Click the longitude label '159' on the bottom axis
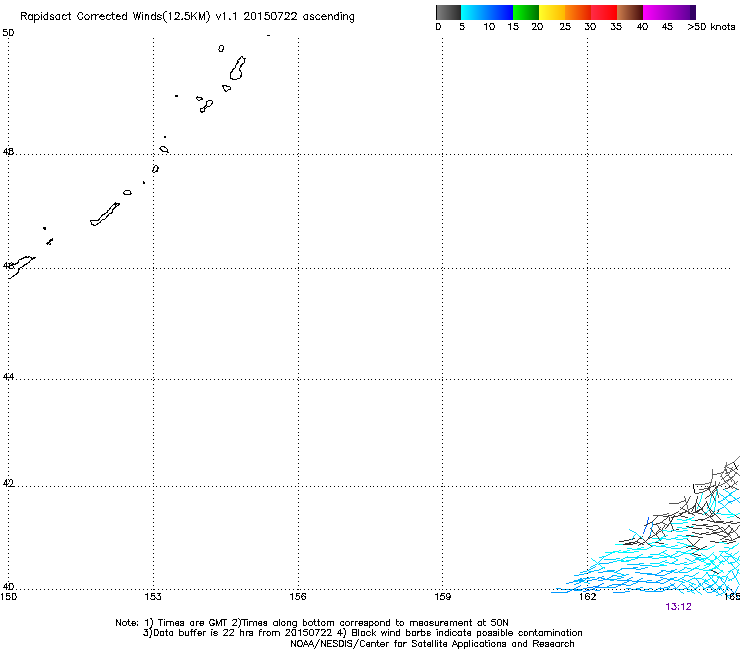Viewport: 740px width, 650px height. pyautogui.click(x=443, y=597)
